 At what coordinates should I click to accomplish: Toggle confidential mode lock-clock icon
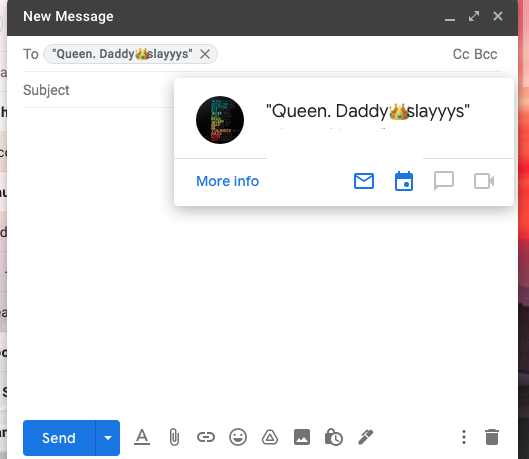pyautogui.click(x=334, y=437)
